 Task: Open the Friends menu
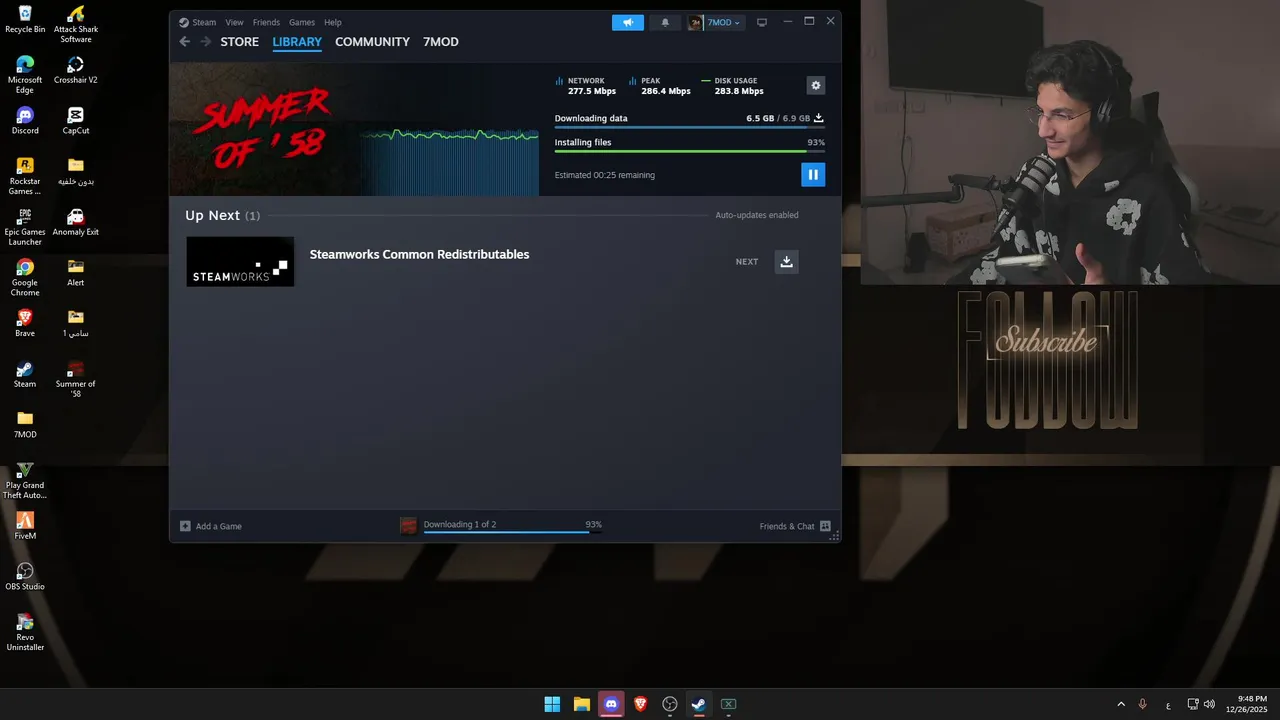[266, 22]
